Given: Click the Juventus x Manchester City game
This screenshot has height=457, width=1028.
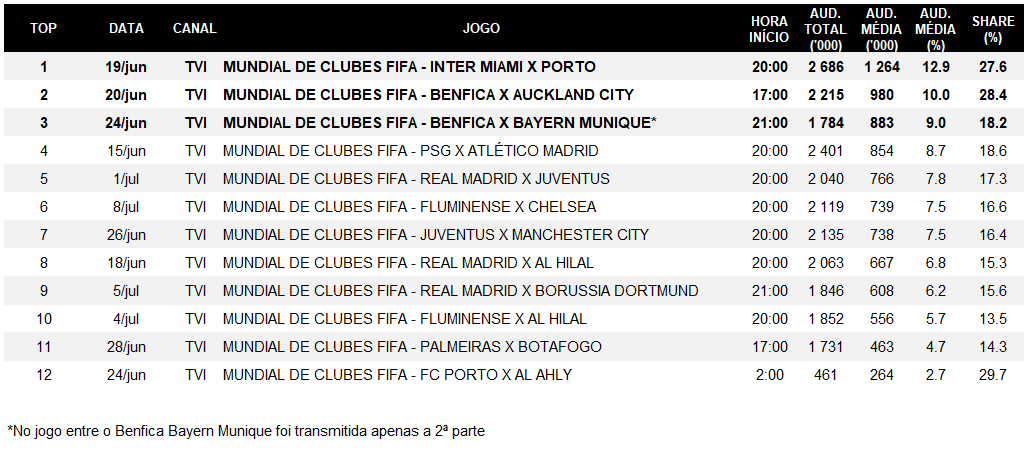Looking at the screenshot, I should click(436, 234).
